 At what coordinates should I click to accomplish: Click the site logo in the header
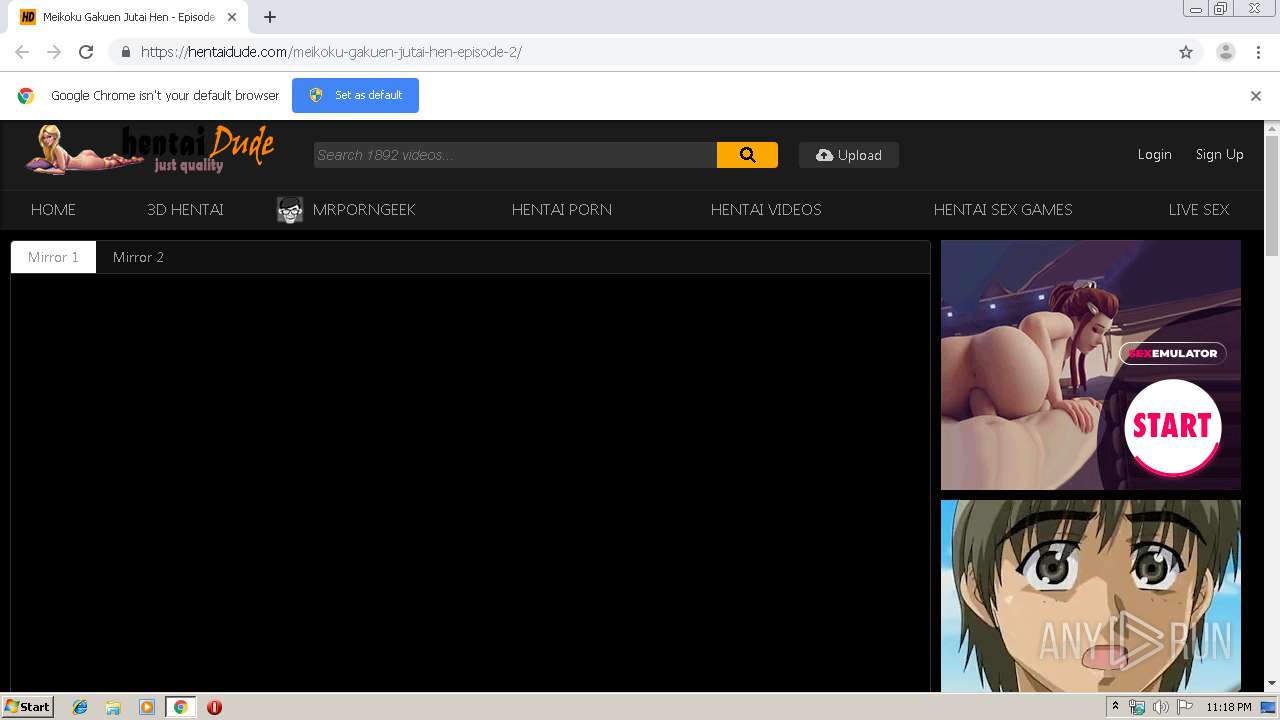tap(150, 150)
